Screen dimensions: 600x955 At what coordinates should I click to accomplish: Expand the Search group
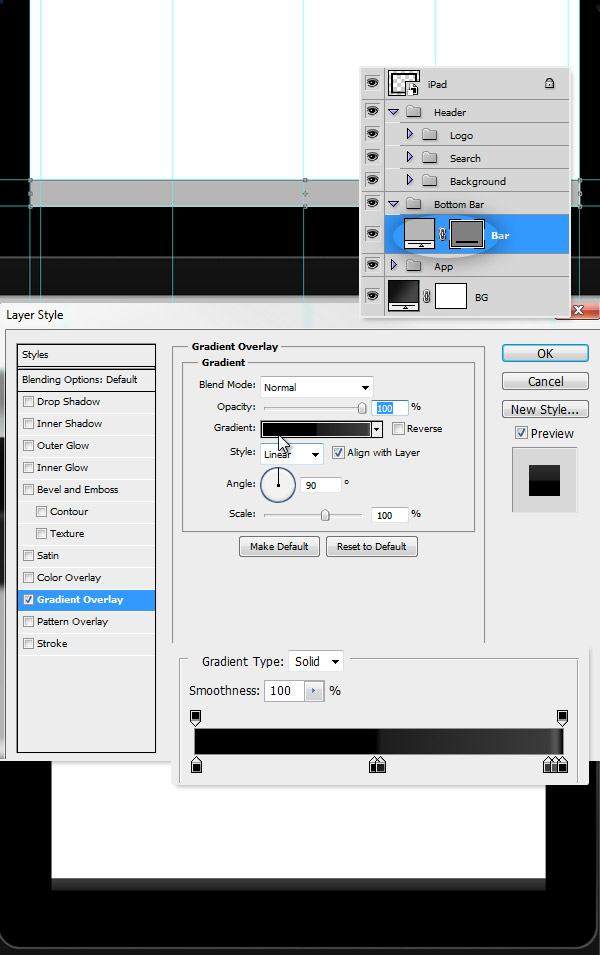(x=409, y=157)
